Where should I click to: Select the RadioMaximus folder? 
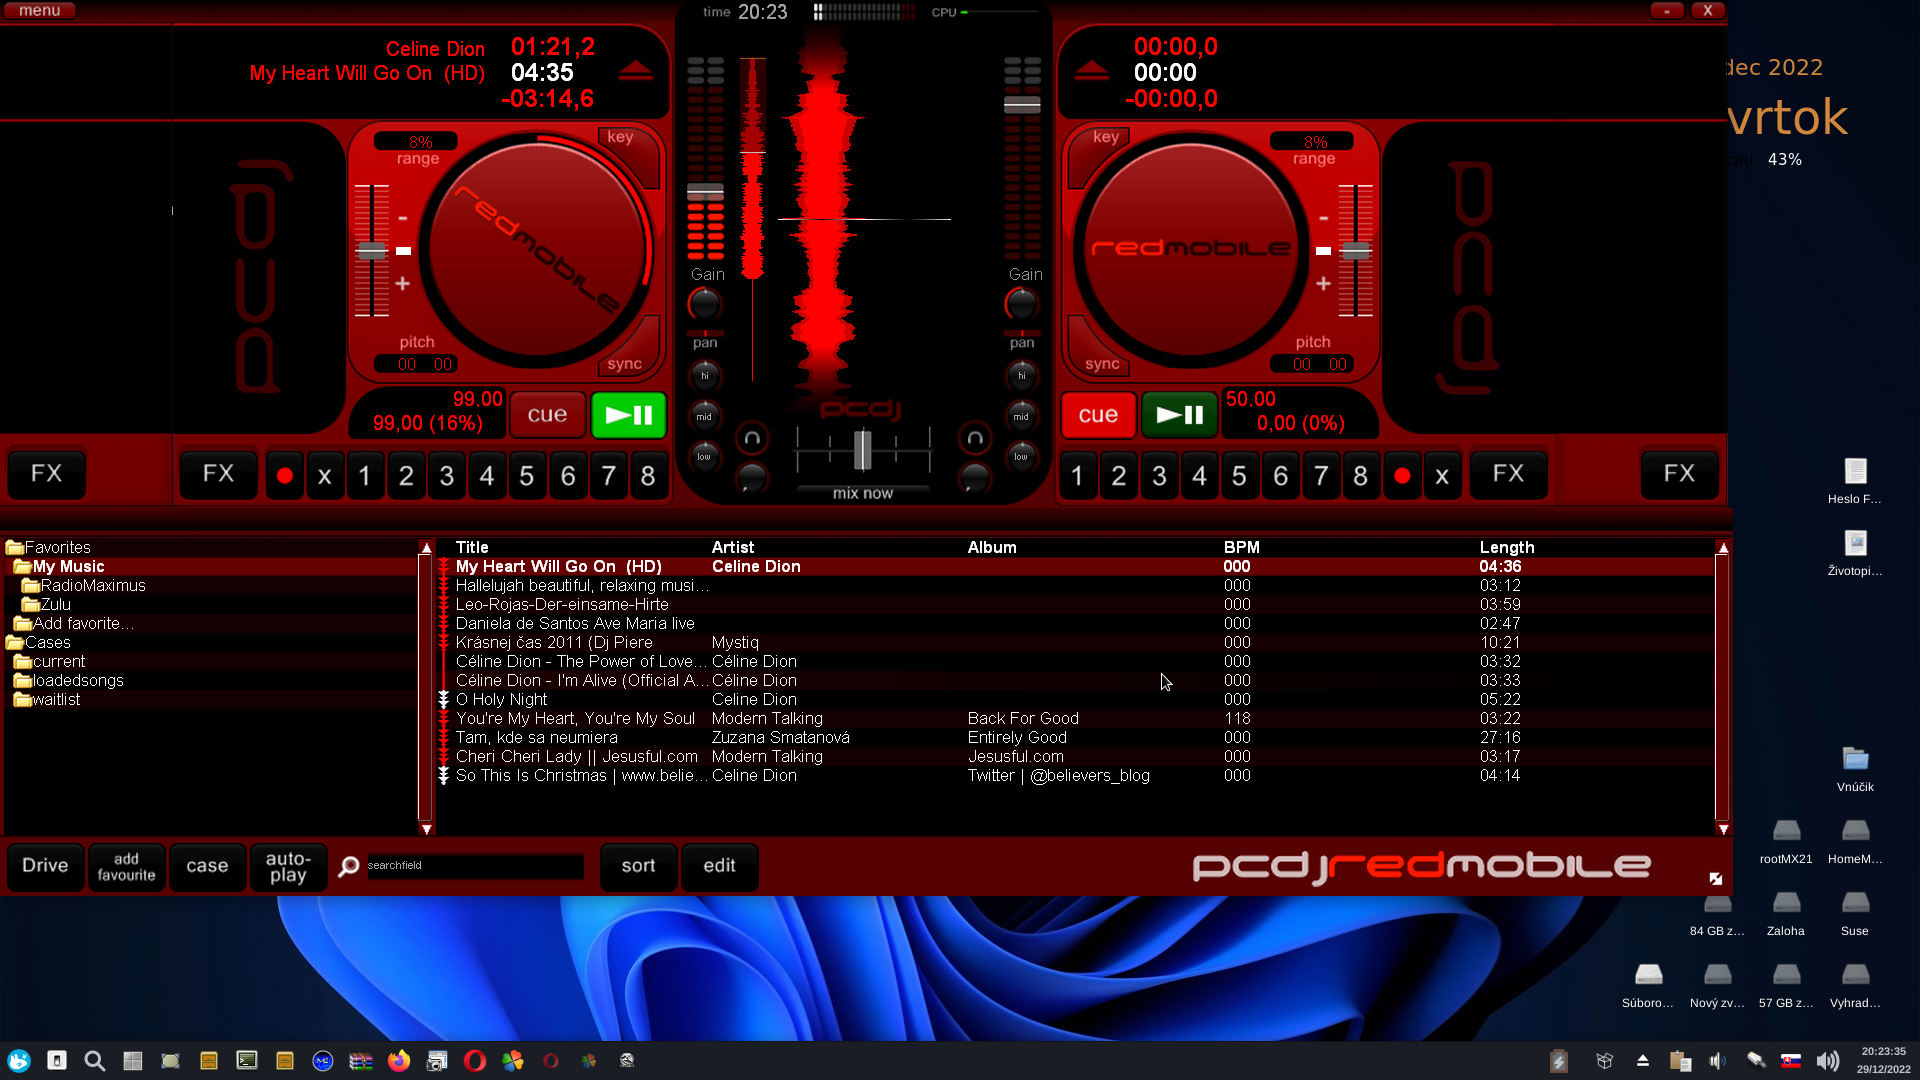point(92,585)
